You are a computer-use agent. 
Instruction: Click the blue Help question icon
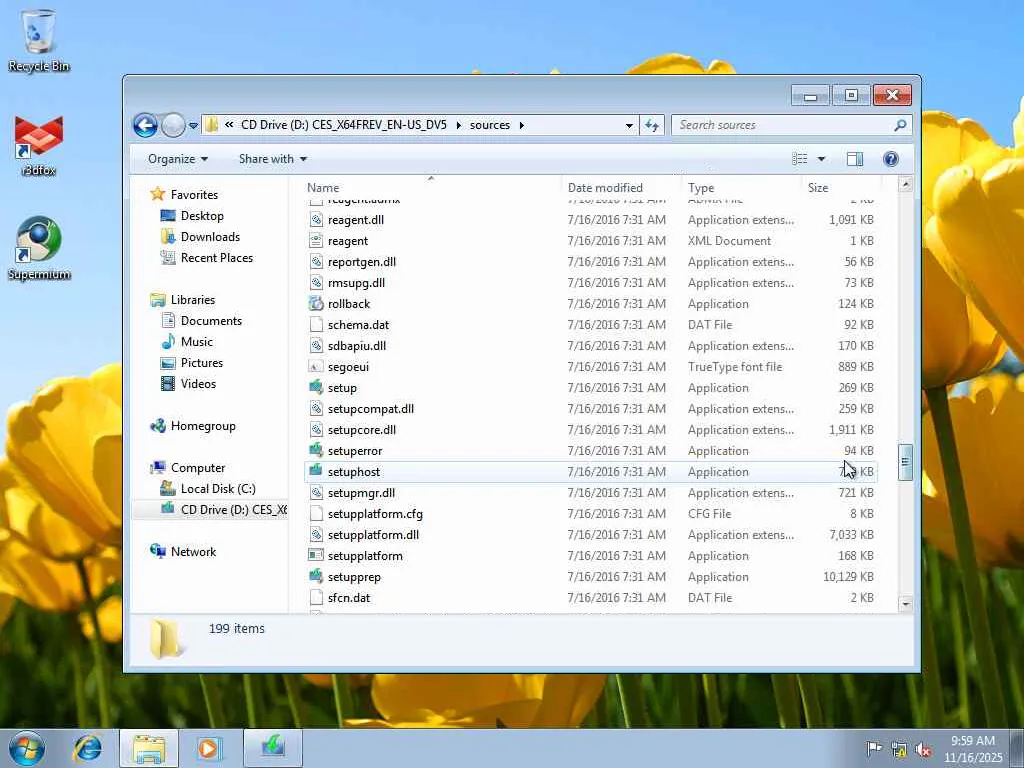coord(891,159)
